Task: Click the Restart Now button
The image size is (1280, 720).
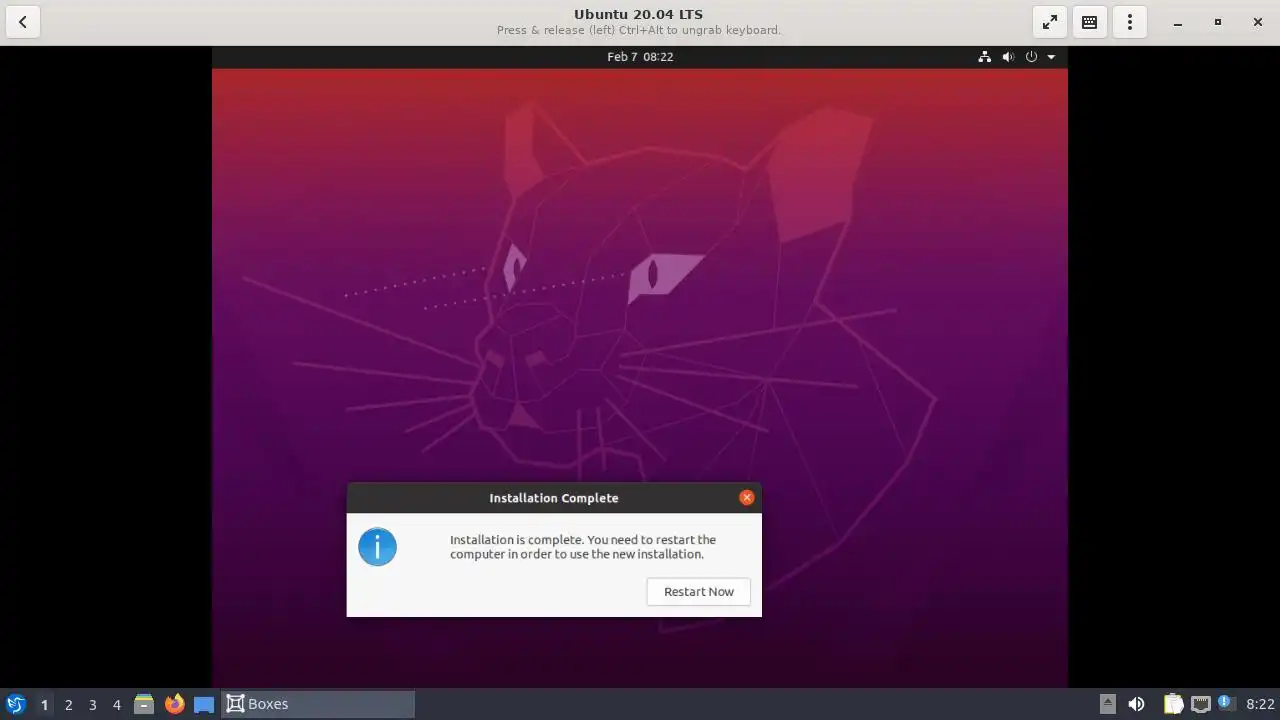Action: [698, 591]
